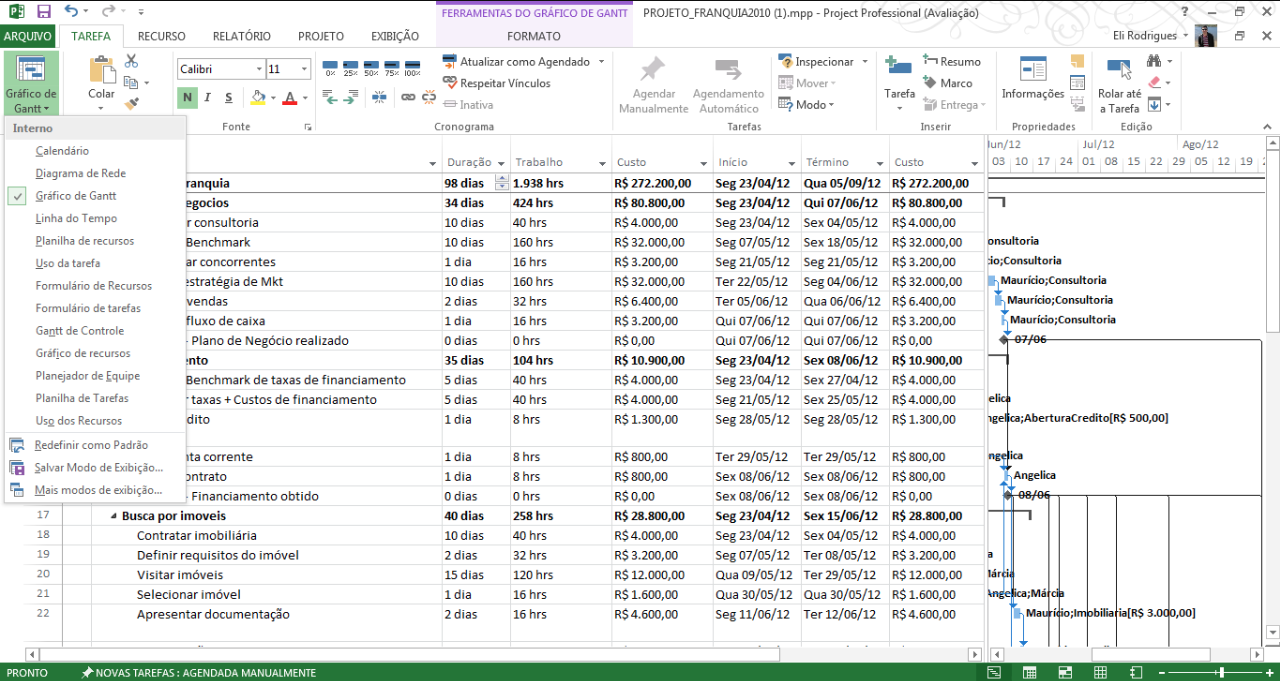Mark task as 50% complete
Screen dimensions: 1280x681
pyautogui.click(x=371, y=69)
